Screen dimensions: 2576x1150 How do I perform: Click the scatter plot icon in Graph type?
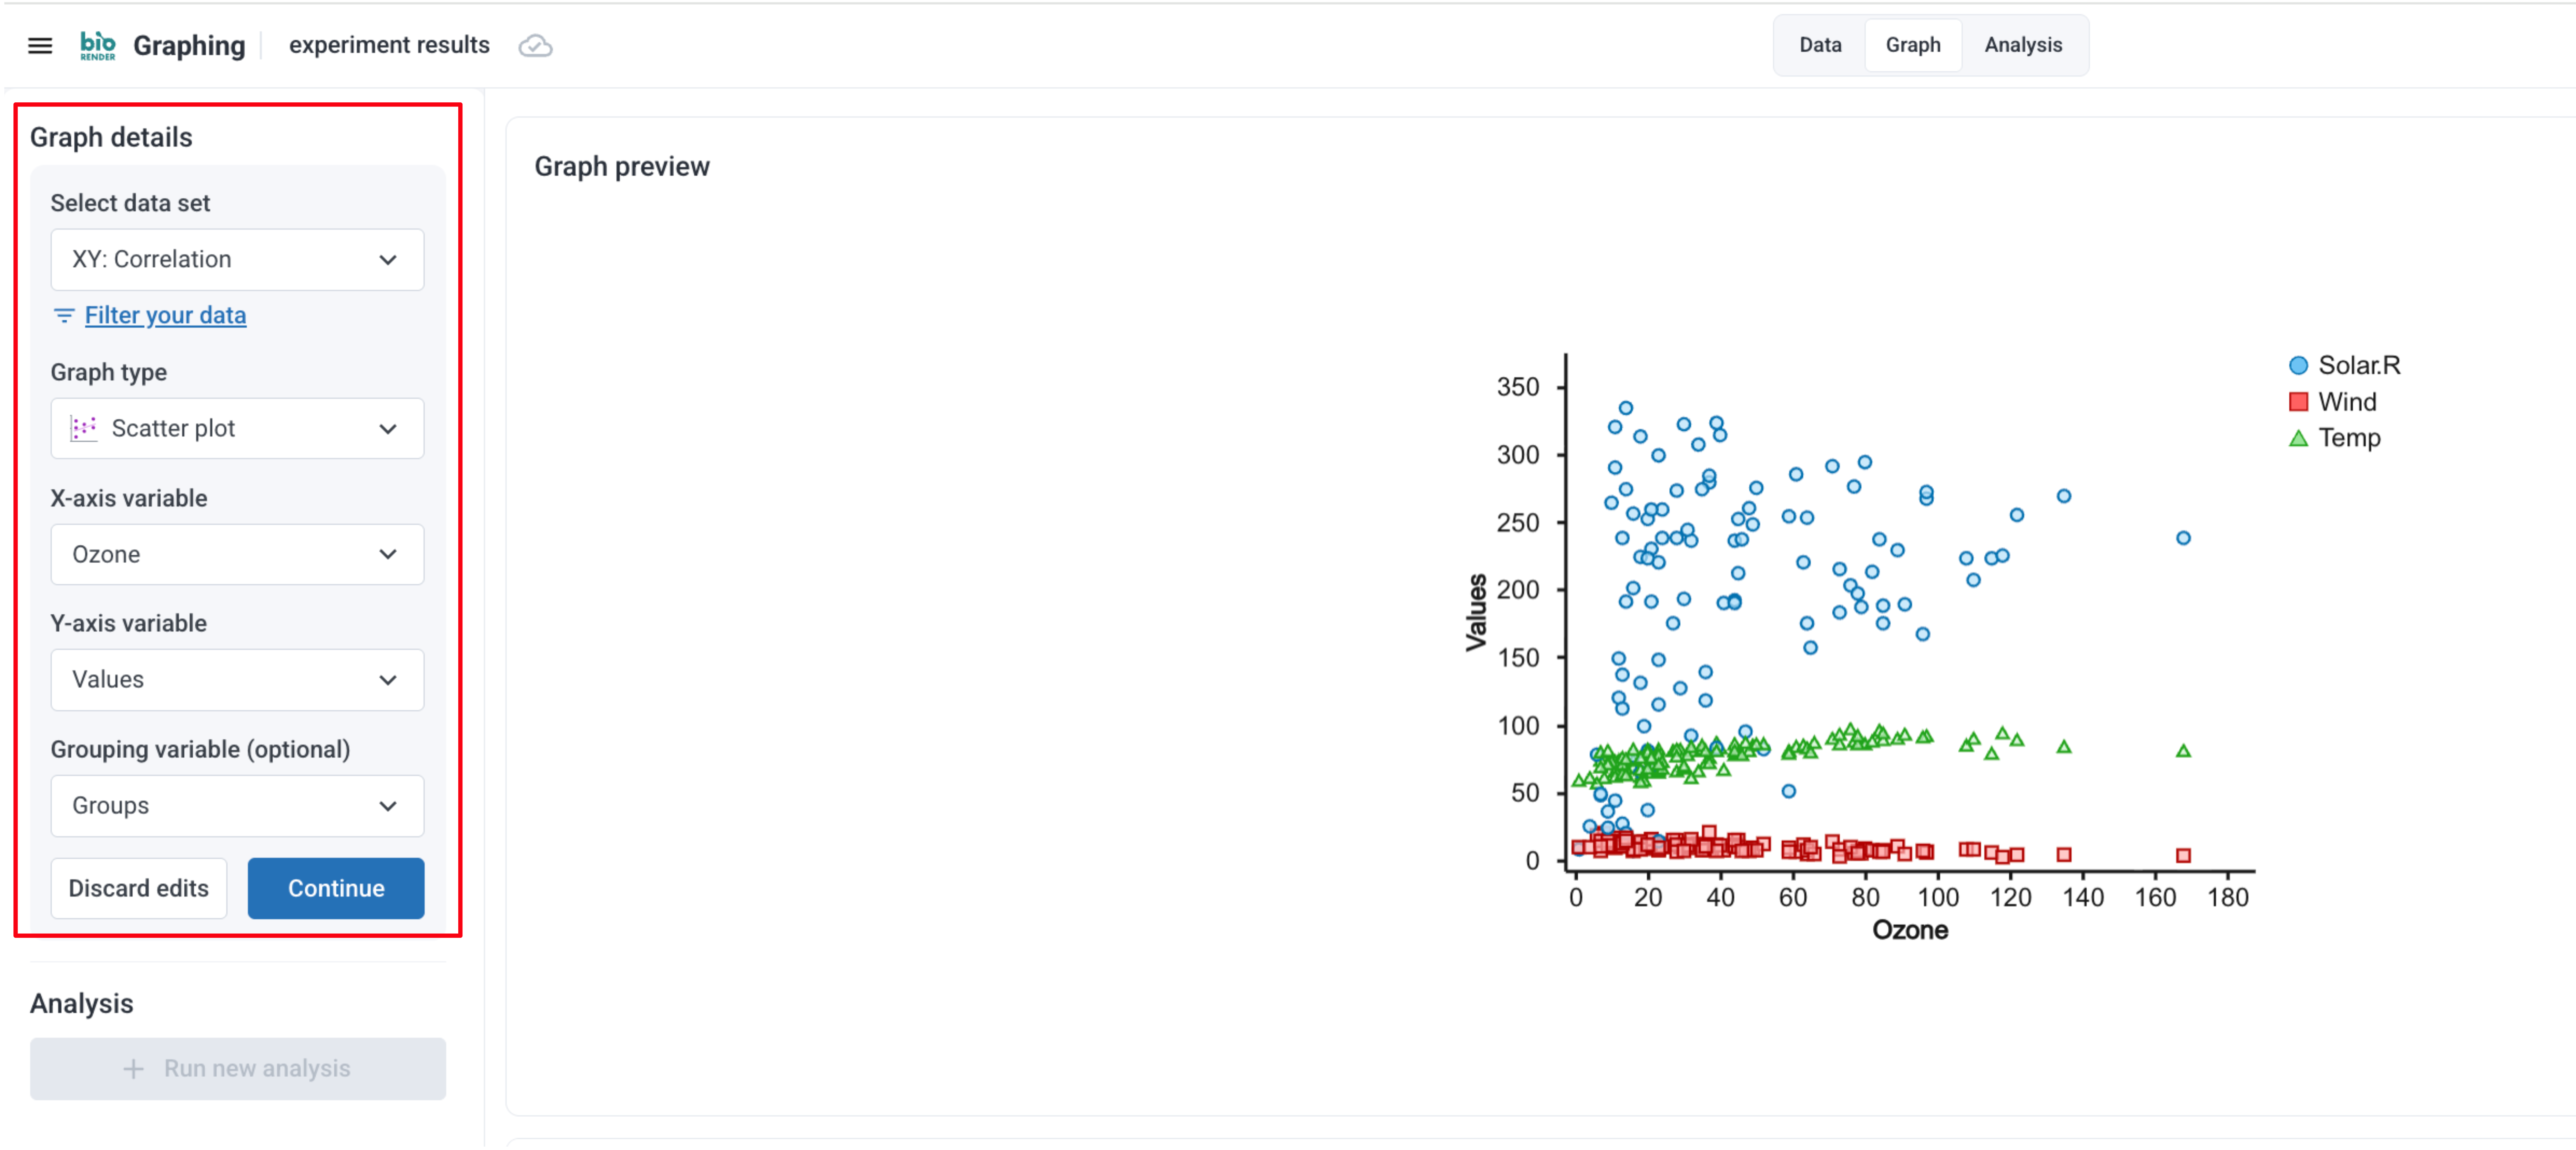pyautogui.click(x=83, y=428)
